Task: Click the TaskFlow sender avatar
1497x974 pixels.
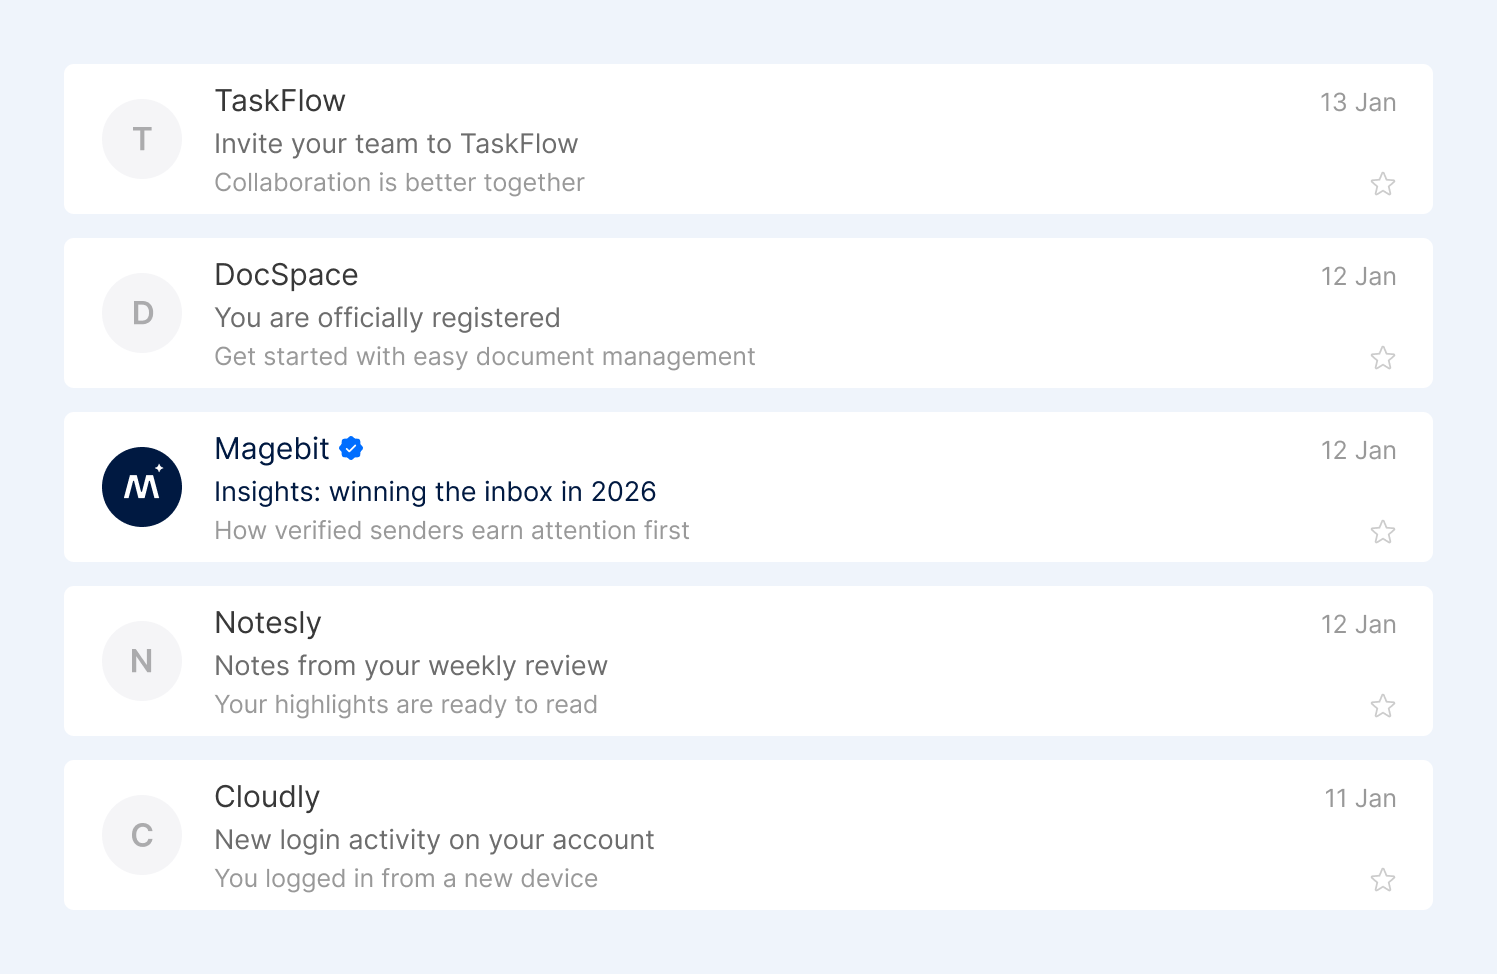Action: [x=142, y=139]
